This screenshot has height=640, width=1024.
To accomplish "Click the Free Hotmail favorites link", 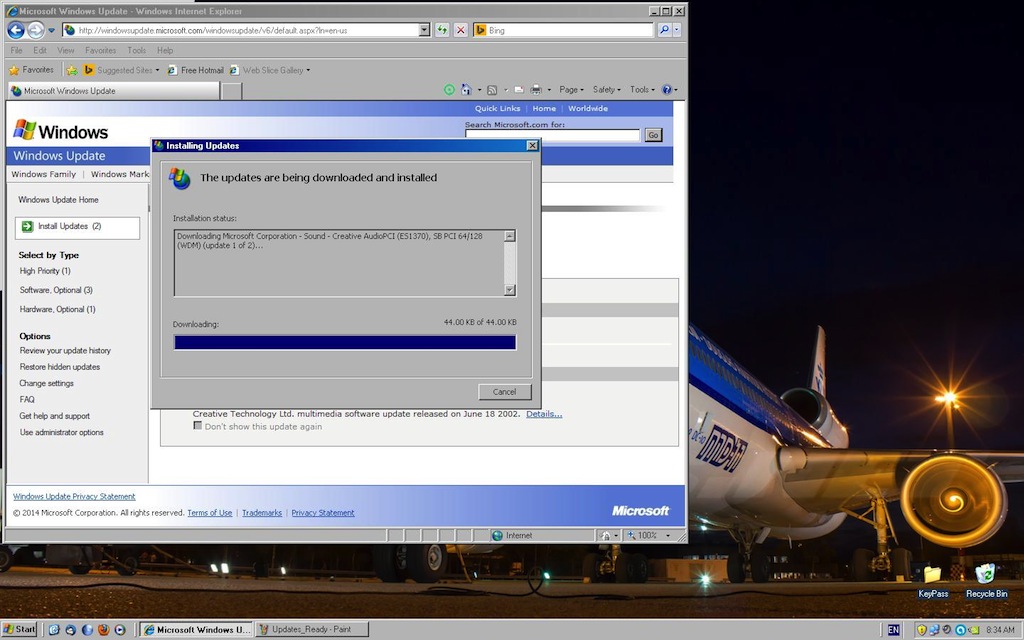I will pos(195,70).
